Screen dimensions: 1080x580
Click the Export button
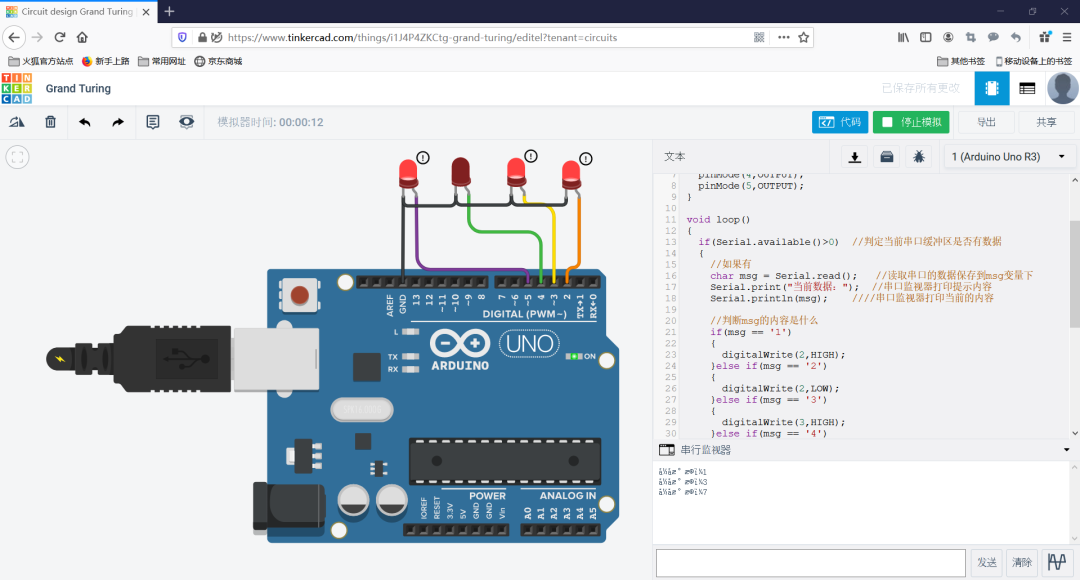(986, 122)
